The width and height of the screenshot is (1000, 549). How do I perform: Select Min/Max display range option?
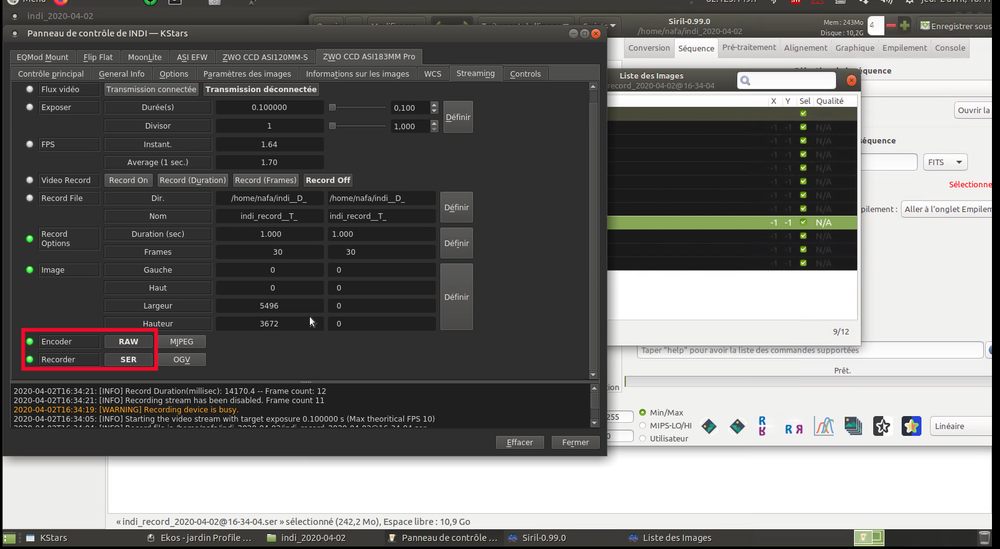(x=661, y=413)
